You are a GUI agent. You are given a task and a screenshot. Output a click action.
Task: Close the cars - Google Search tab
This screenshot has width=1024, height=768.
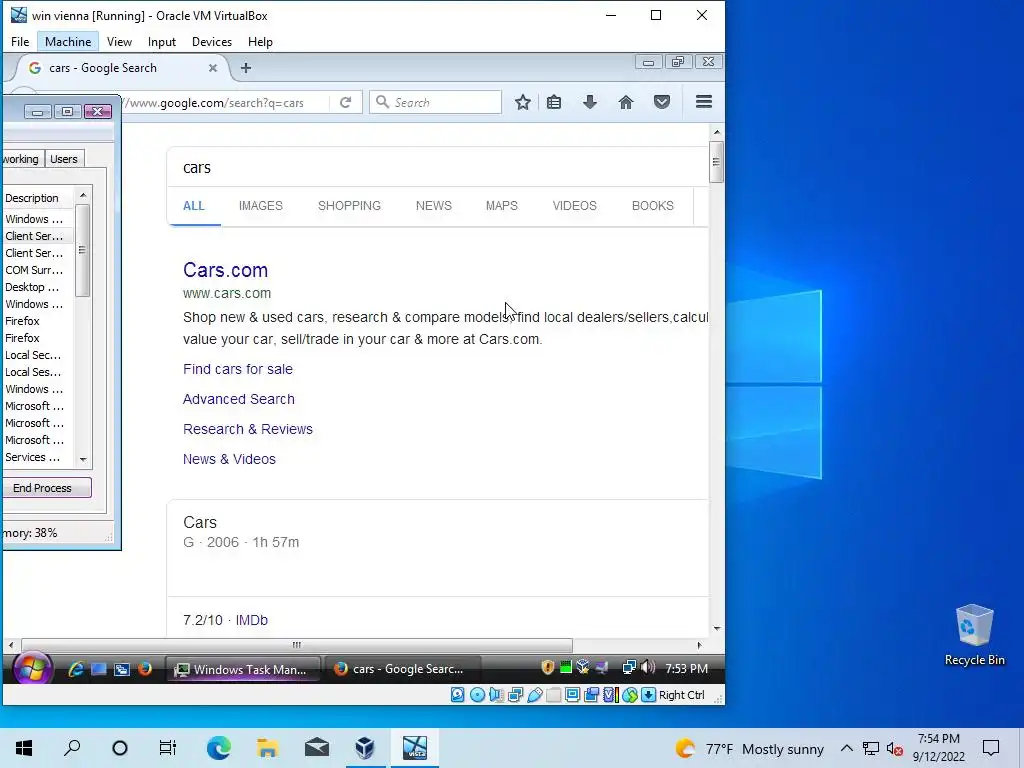pyautogui.click(x=212, y=68)
